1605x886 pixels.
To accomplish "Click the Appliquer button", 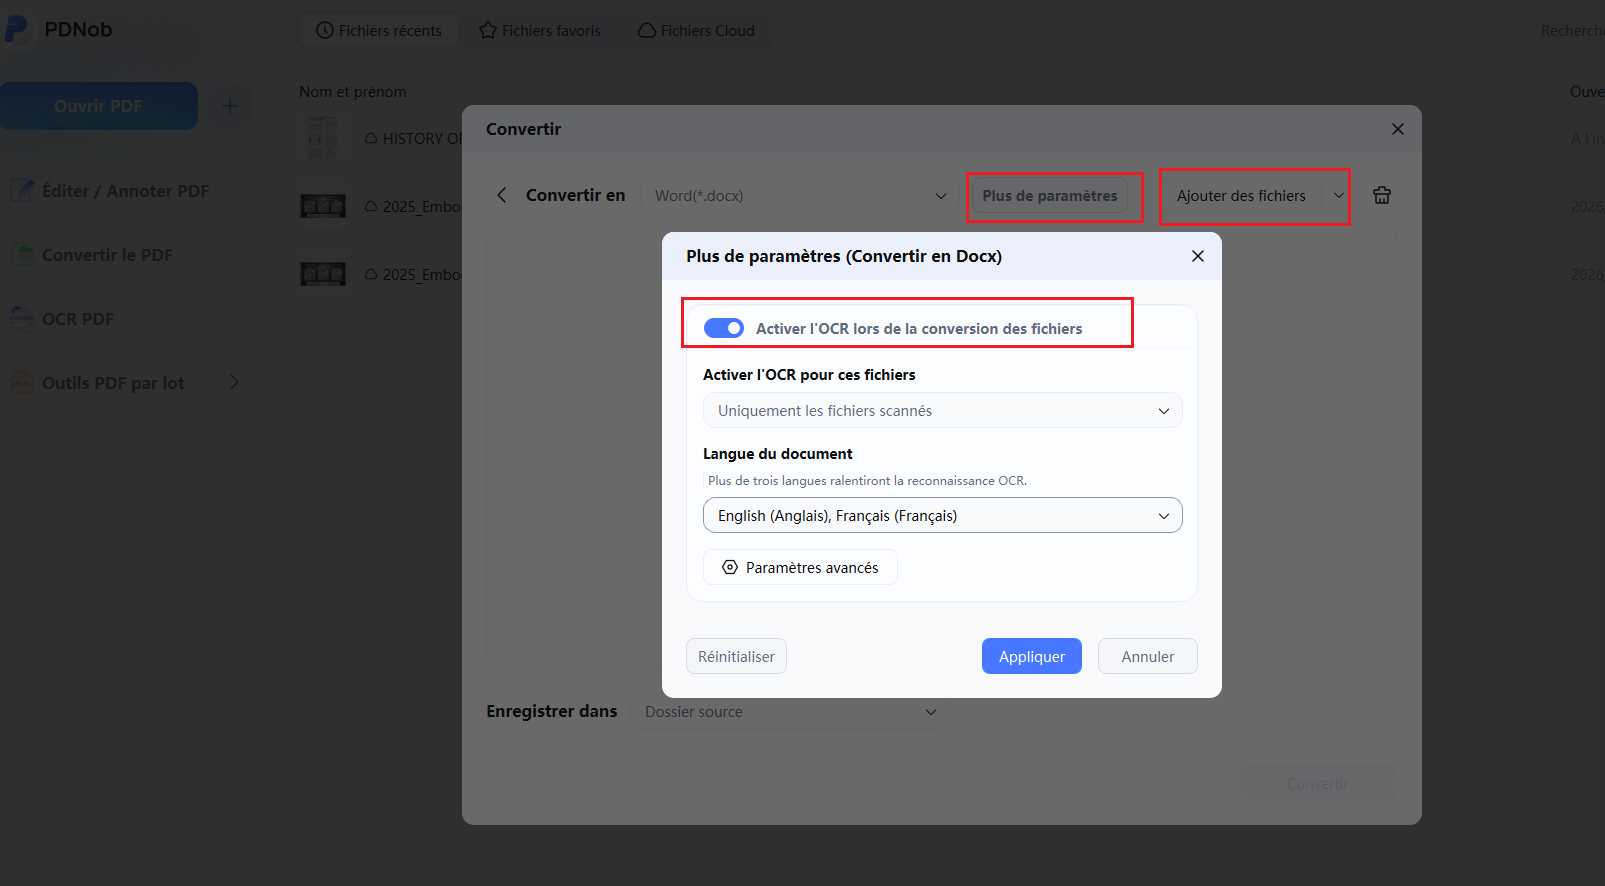I will (x=1031, y=656).
